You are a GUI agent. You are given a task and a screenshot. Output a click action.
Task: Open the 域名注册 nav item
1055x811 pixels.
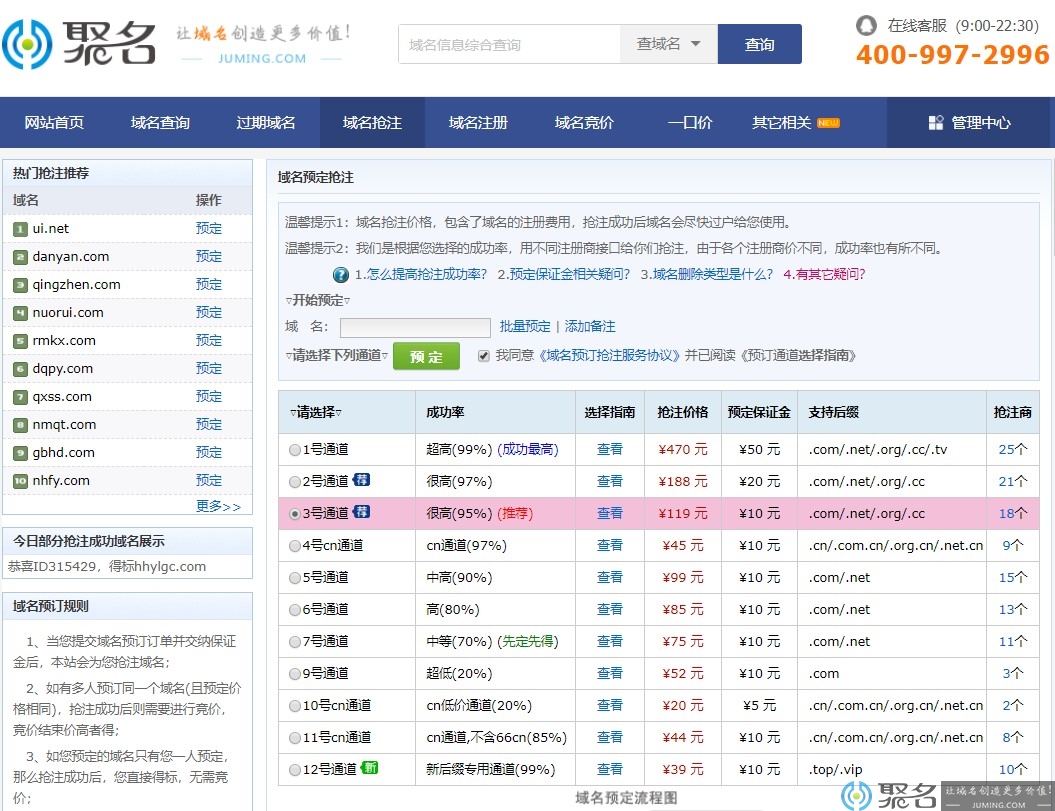(478, 122)
